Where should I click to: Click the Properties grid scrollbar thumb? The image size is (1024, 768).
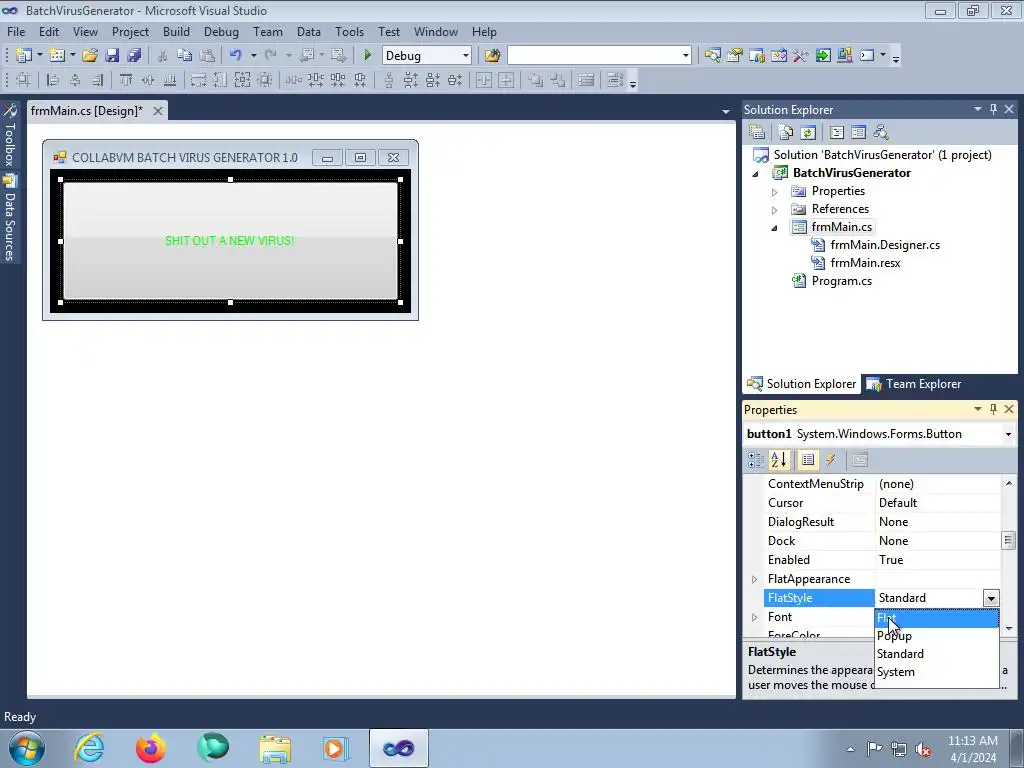click(x=1008, y=540)
